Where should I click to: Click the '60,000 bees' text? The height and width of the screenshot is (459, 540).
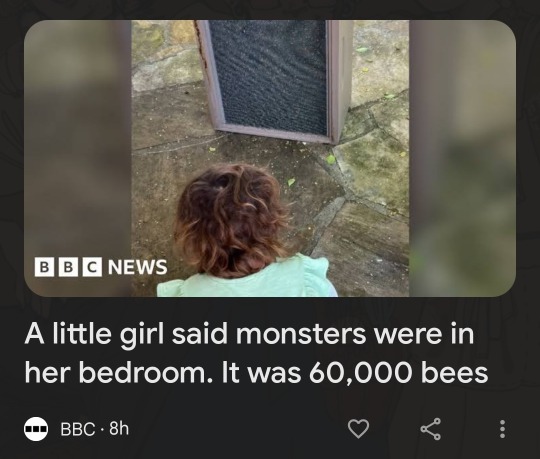pos(398,373)
